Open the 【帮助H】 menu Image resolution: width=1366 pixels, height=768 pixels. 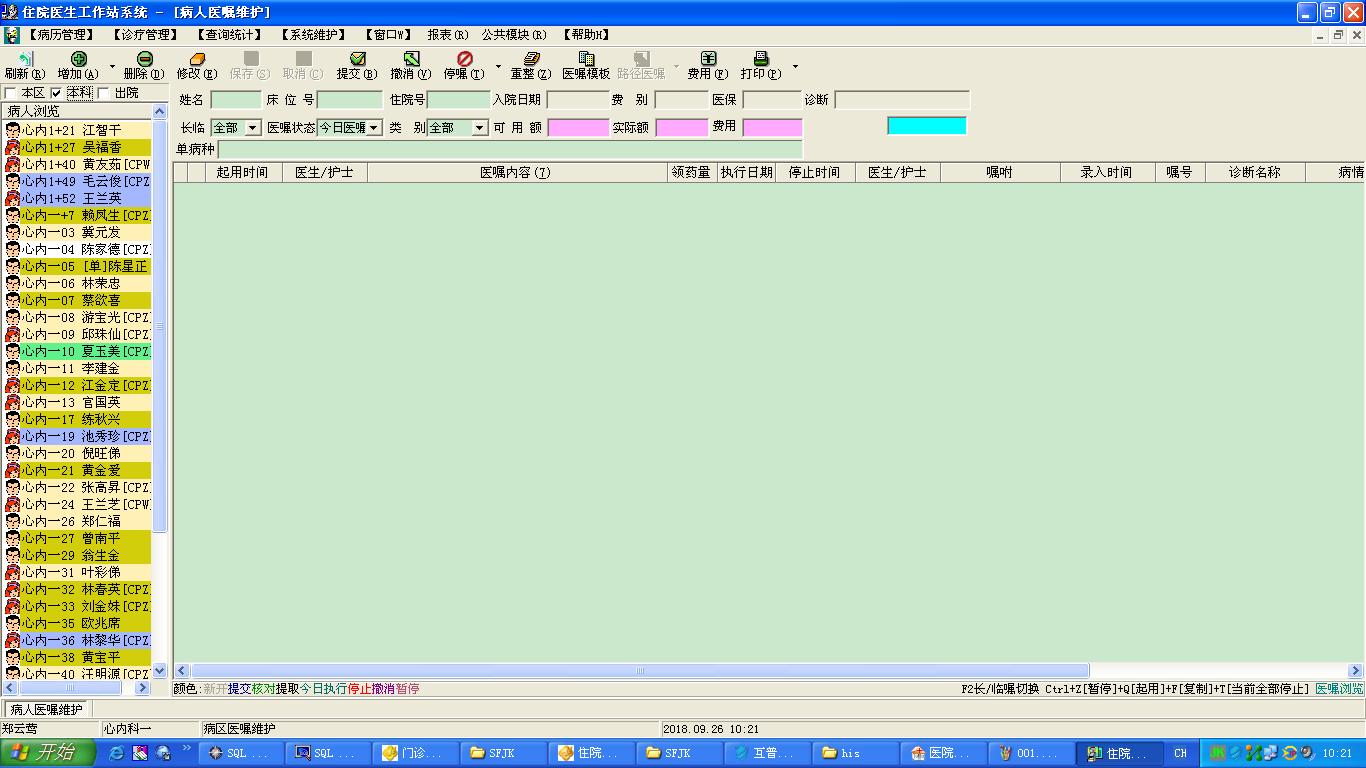[x=586, y=35]
